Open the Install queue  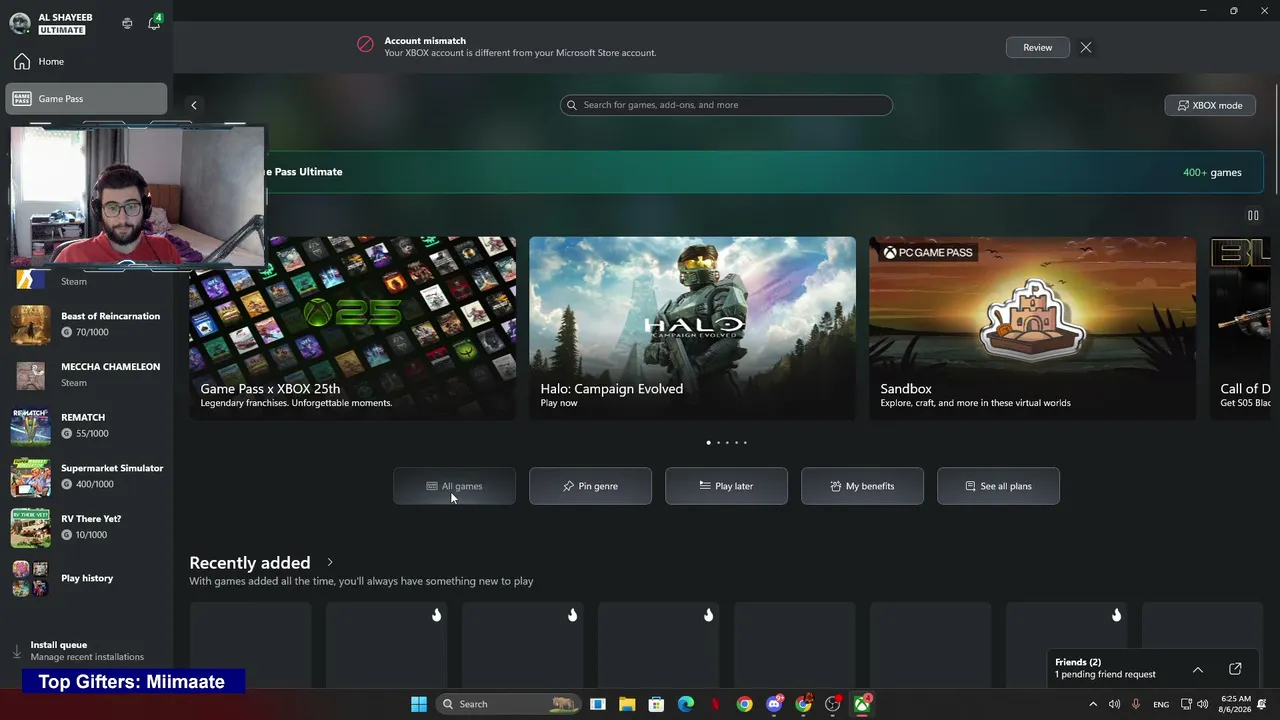86,651
